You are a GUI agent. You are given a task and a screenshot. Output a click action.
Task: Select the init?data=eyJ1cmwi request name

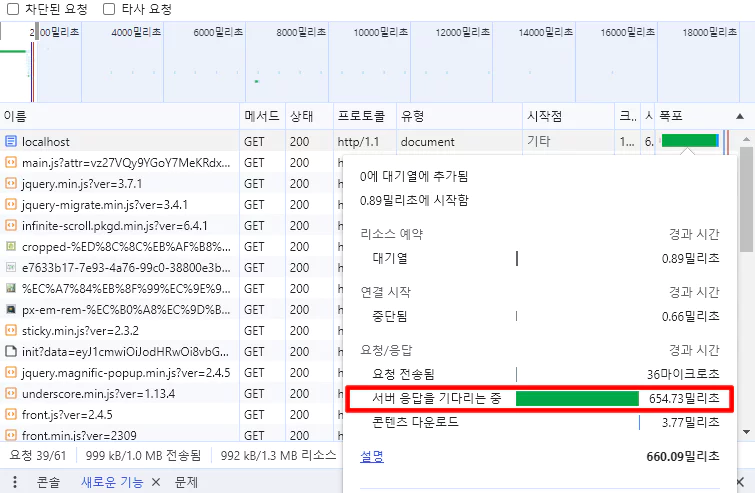[125, 351]
